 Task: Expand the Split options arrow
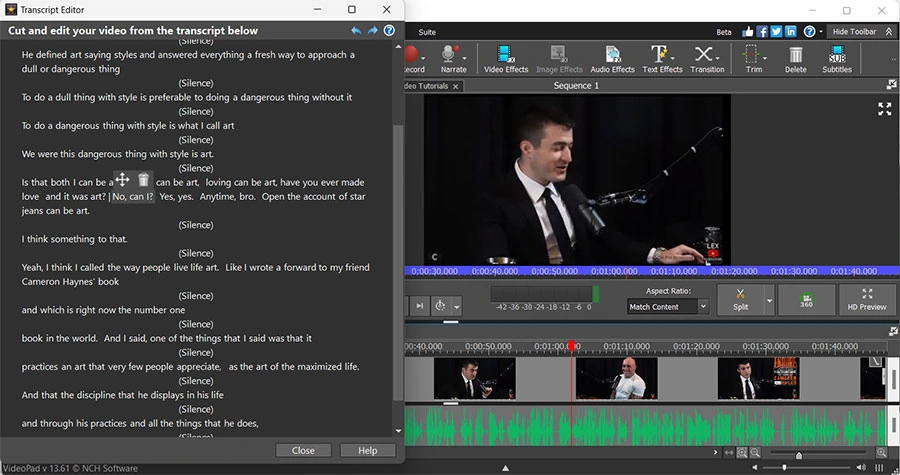coord(769,300)
